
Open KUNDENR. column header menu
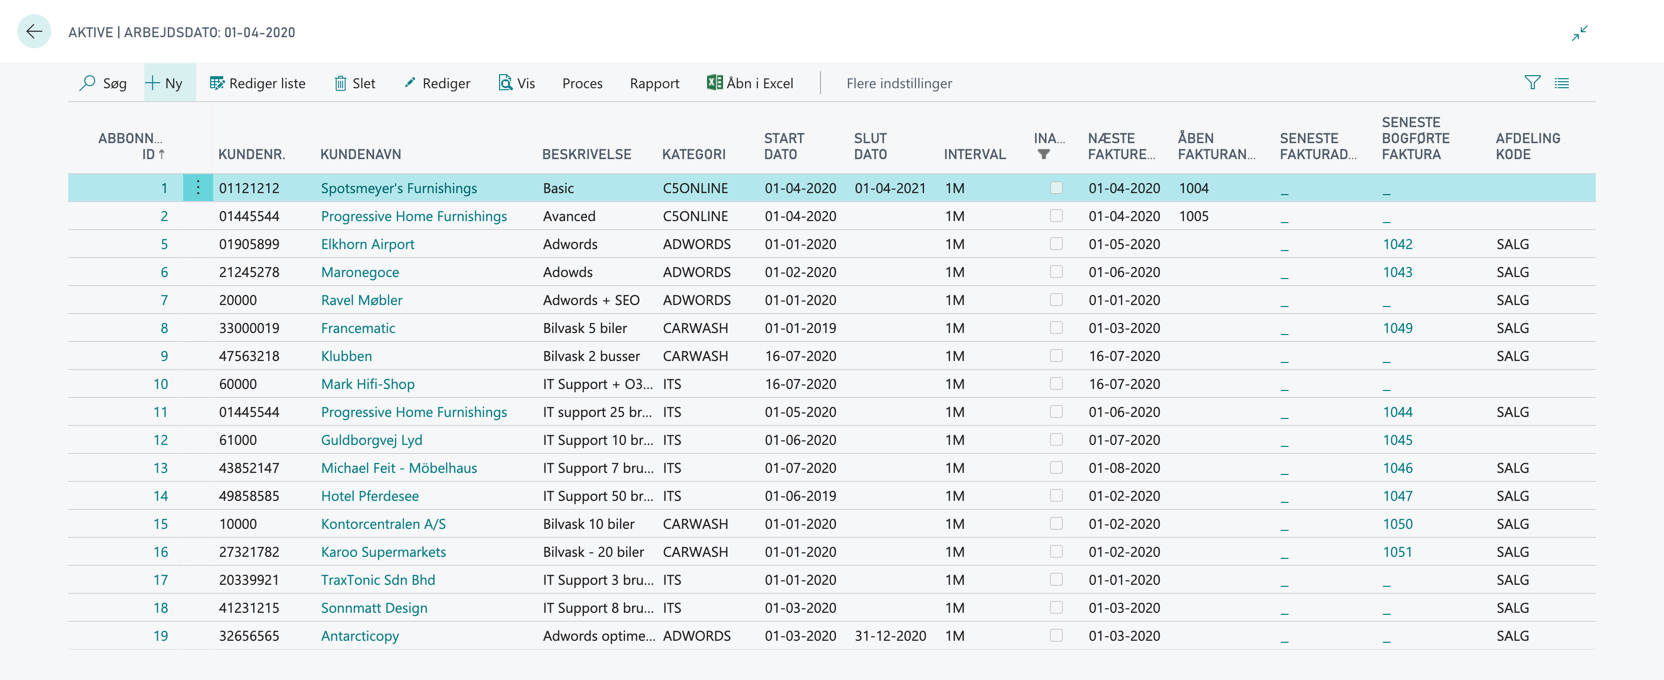click(x=252, y=154)
